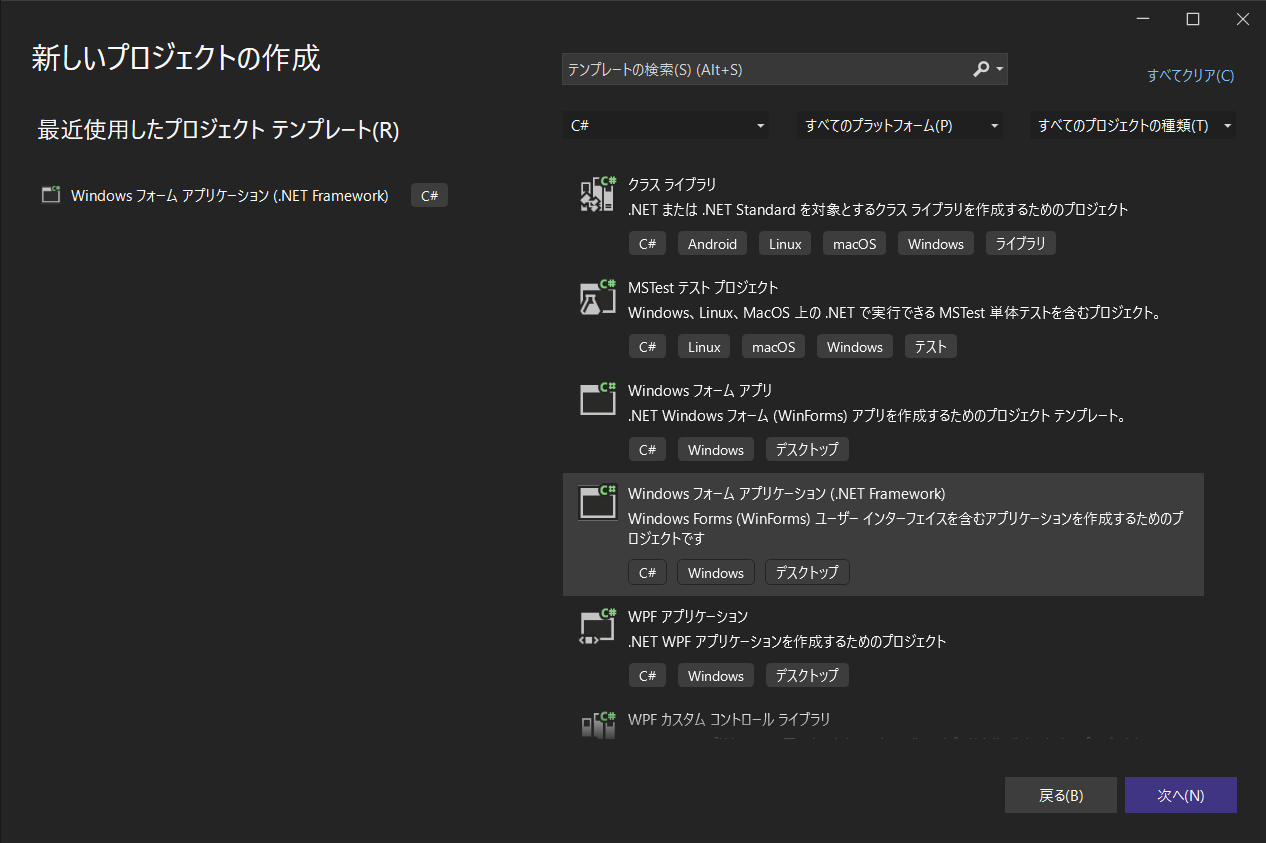The width and height of the screenshot is (1266, 843).
Task: Select the MSTest テスト プロジェクト title
Action: pos(703,288)
